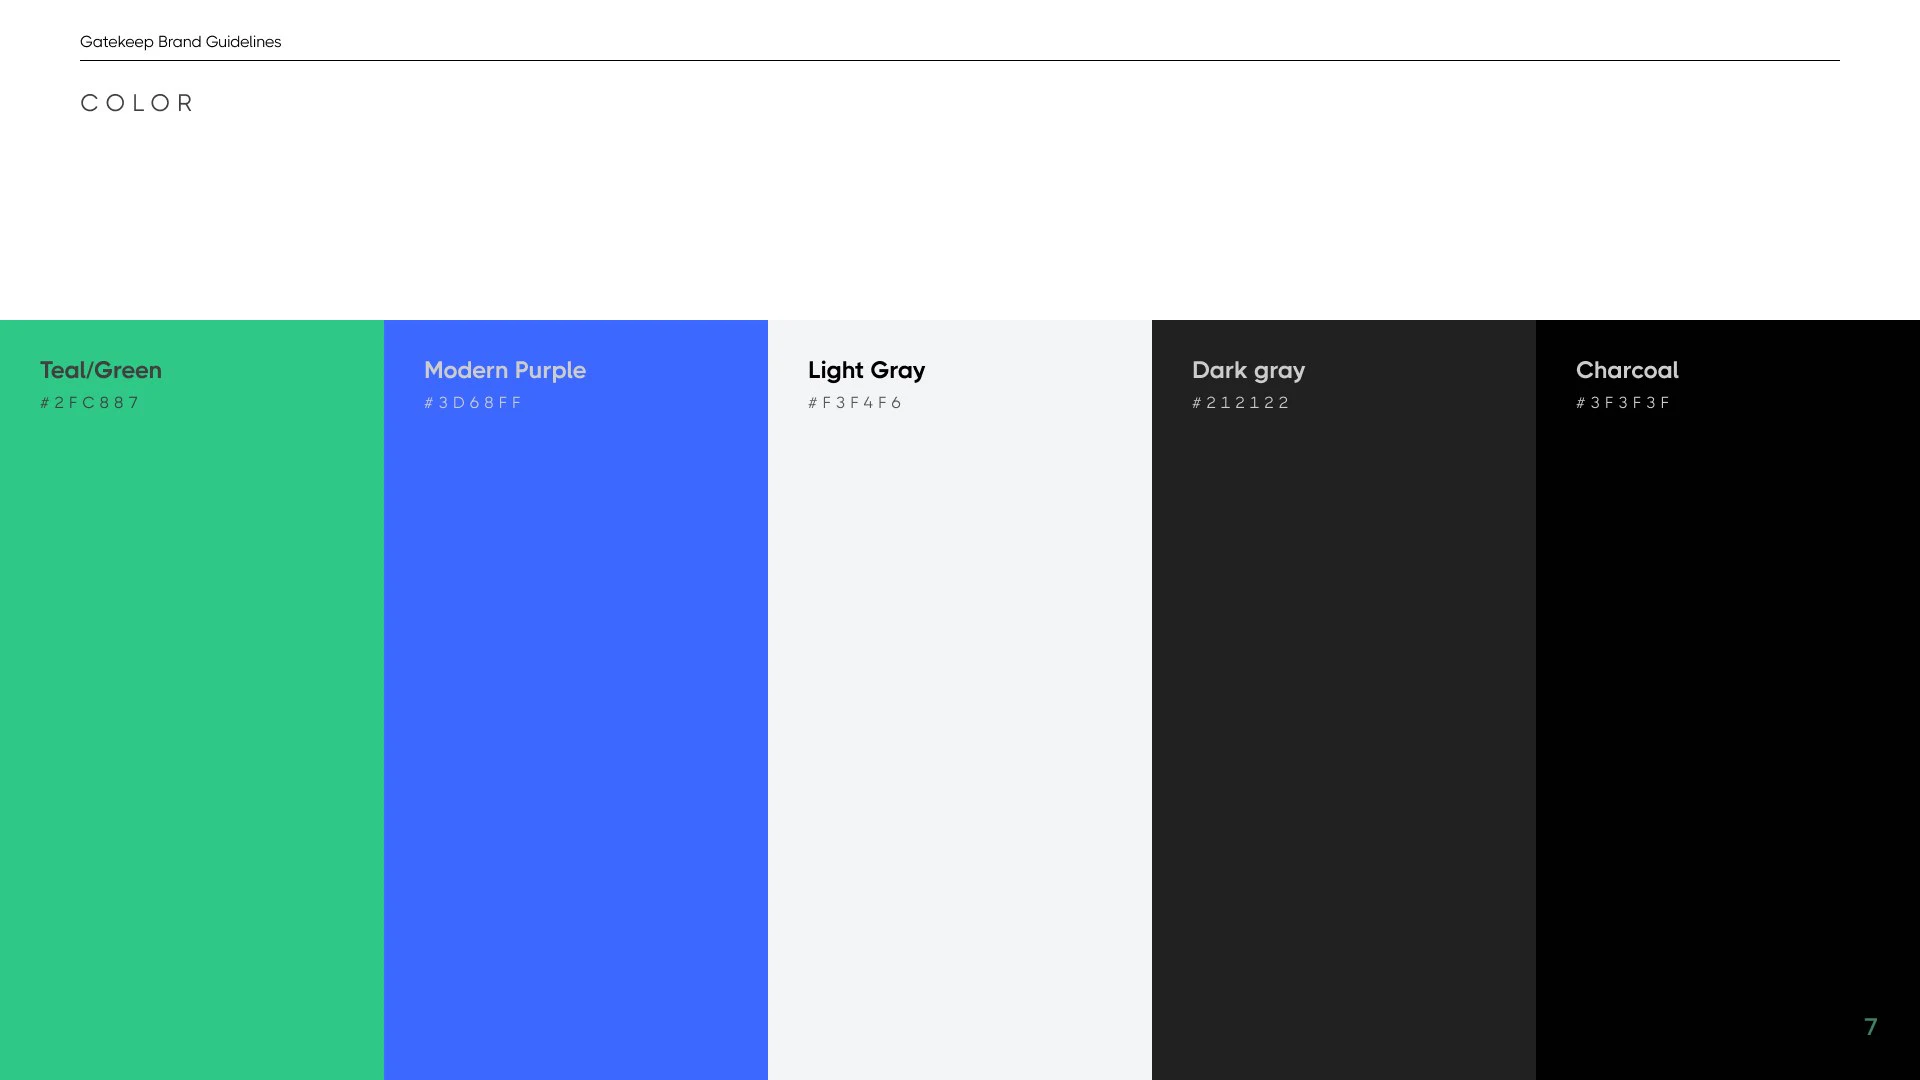Click the page number 7
The width and height of the screenshot is (1920, 1080).
pos(1871,1027)
